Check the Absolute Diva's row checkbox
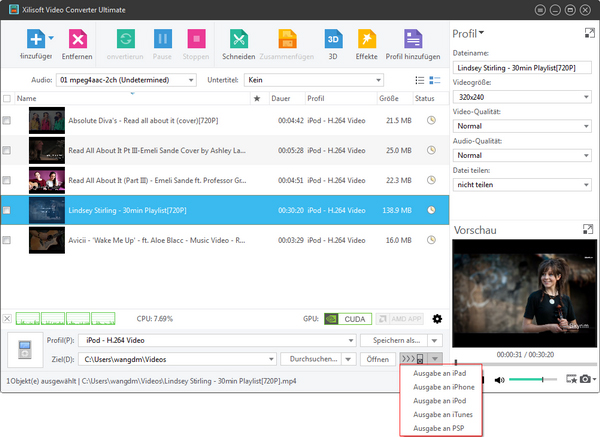The width and height of the screenshot is (600, 437). point(7,121)
